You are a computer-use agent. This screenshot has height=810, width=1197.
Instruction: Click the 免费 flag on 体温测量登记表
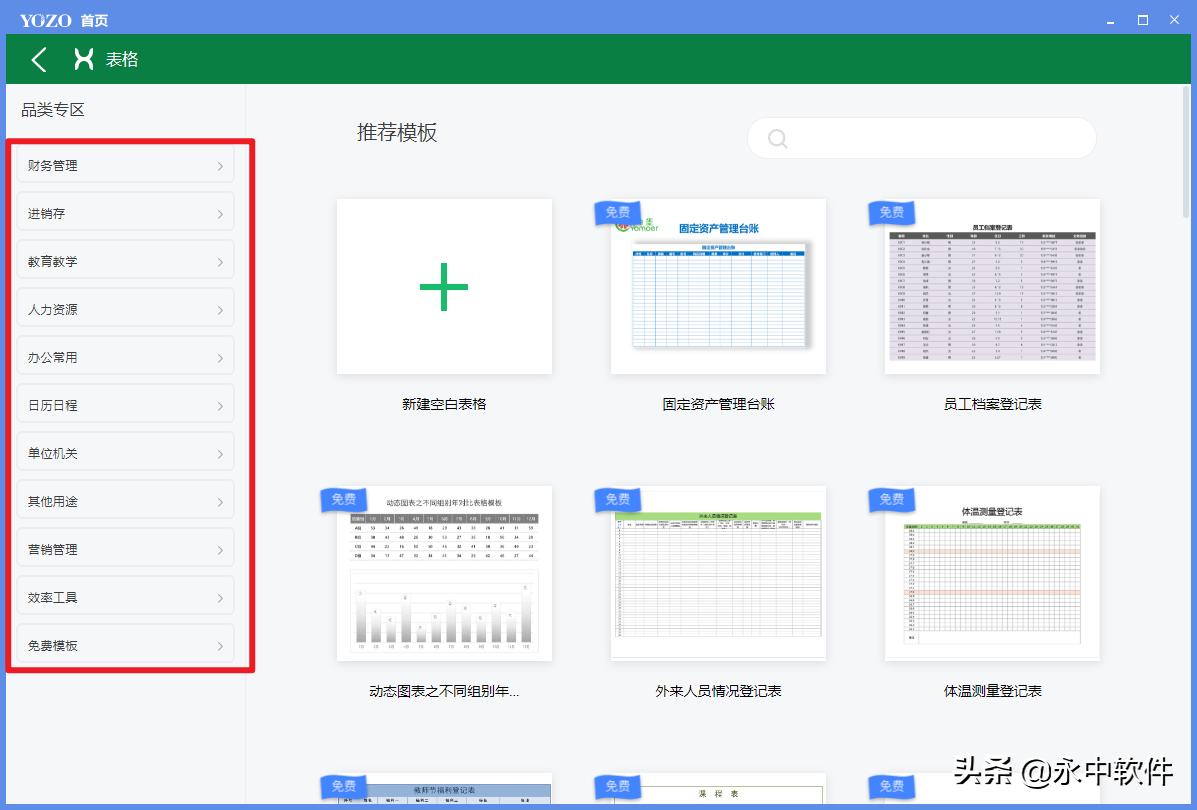pos(891,499)
